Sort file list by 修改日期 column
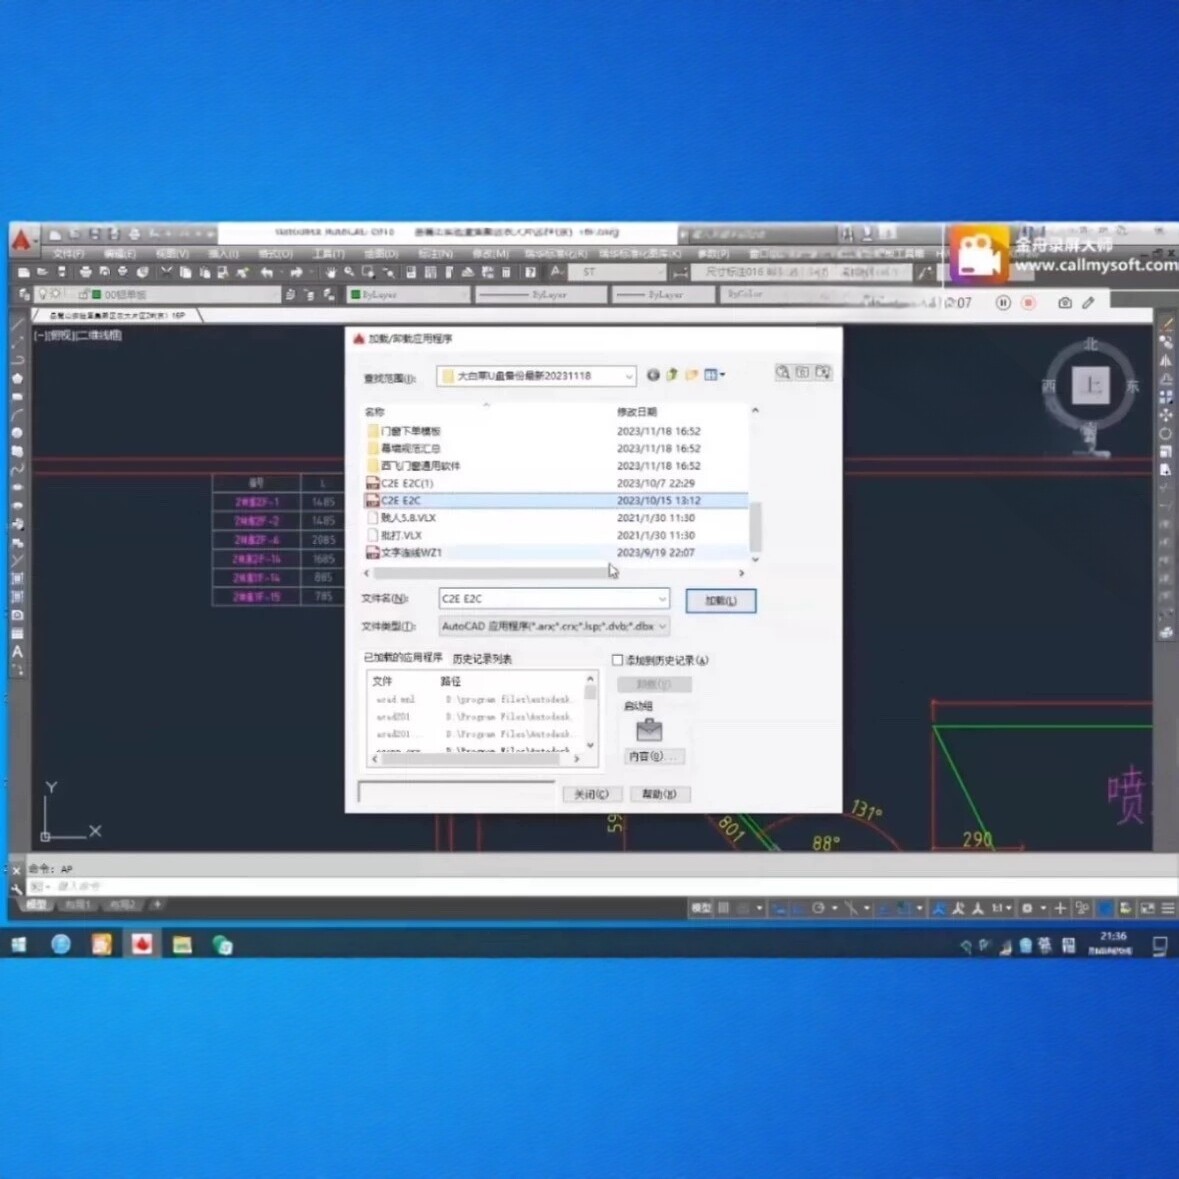The height and width of the screenshot is (1179, 1179). click(x=637, y=412)
